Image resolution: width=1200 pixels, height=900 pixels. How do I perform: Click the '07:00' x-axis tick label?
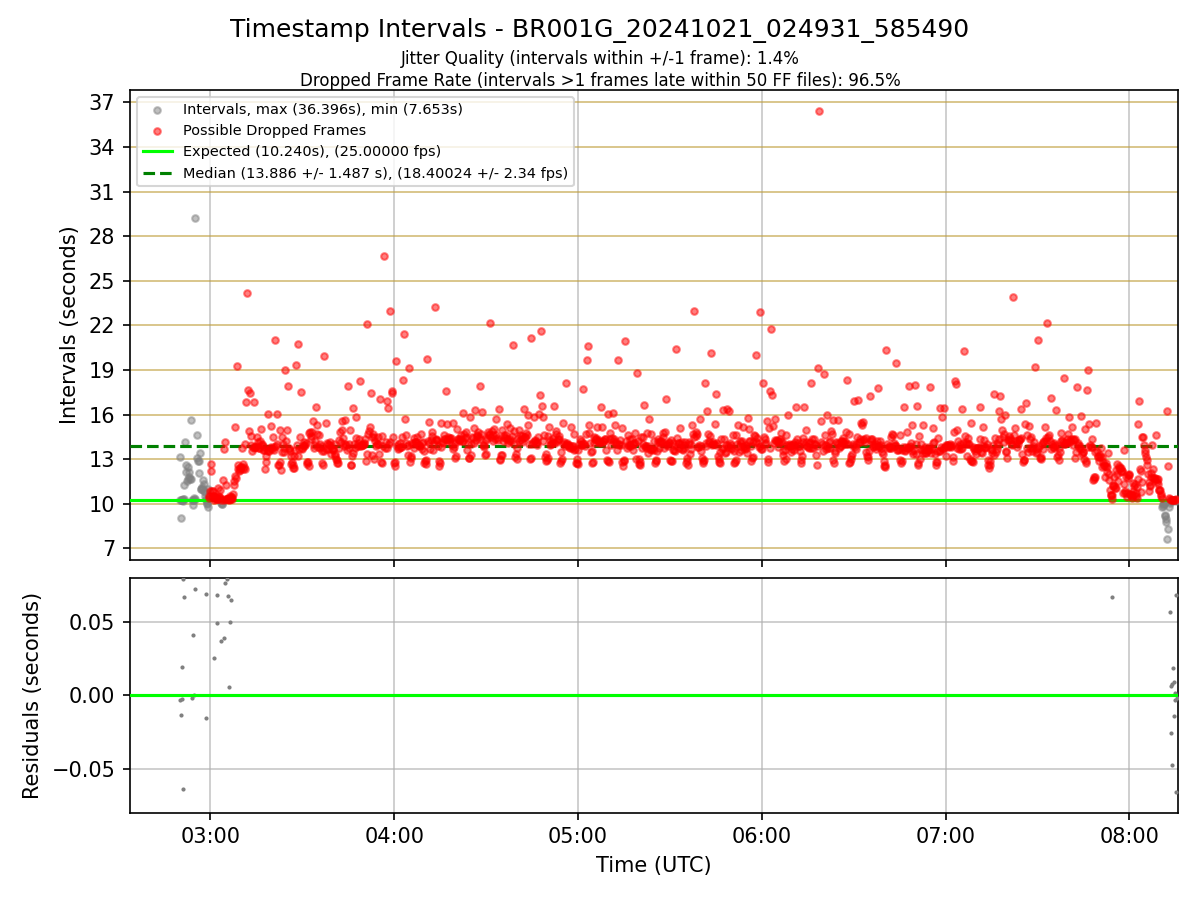pos(946,834)
